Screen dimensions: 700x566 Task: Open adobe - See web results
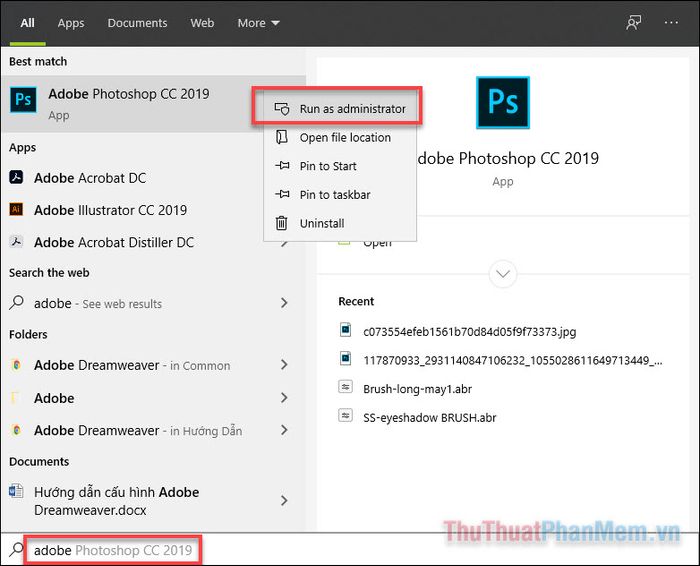tap(153, 303)
